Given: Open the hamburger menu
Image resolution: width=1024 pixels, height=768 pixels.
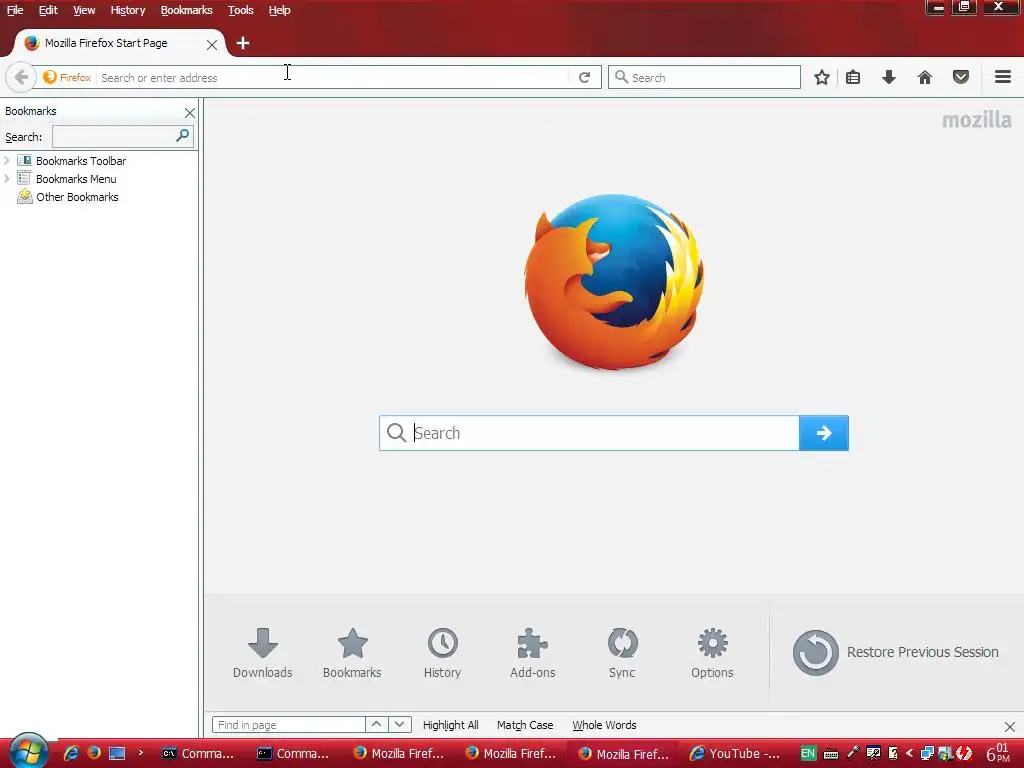Looking at the screenshot, I should [1003, 77].
